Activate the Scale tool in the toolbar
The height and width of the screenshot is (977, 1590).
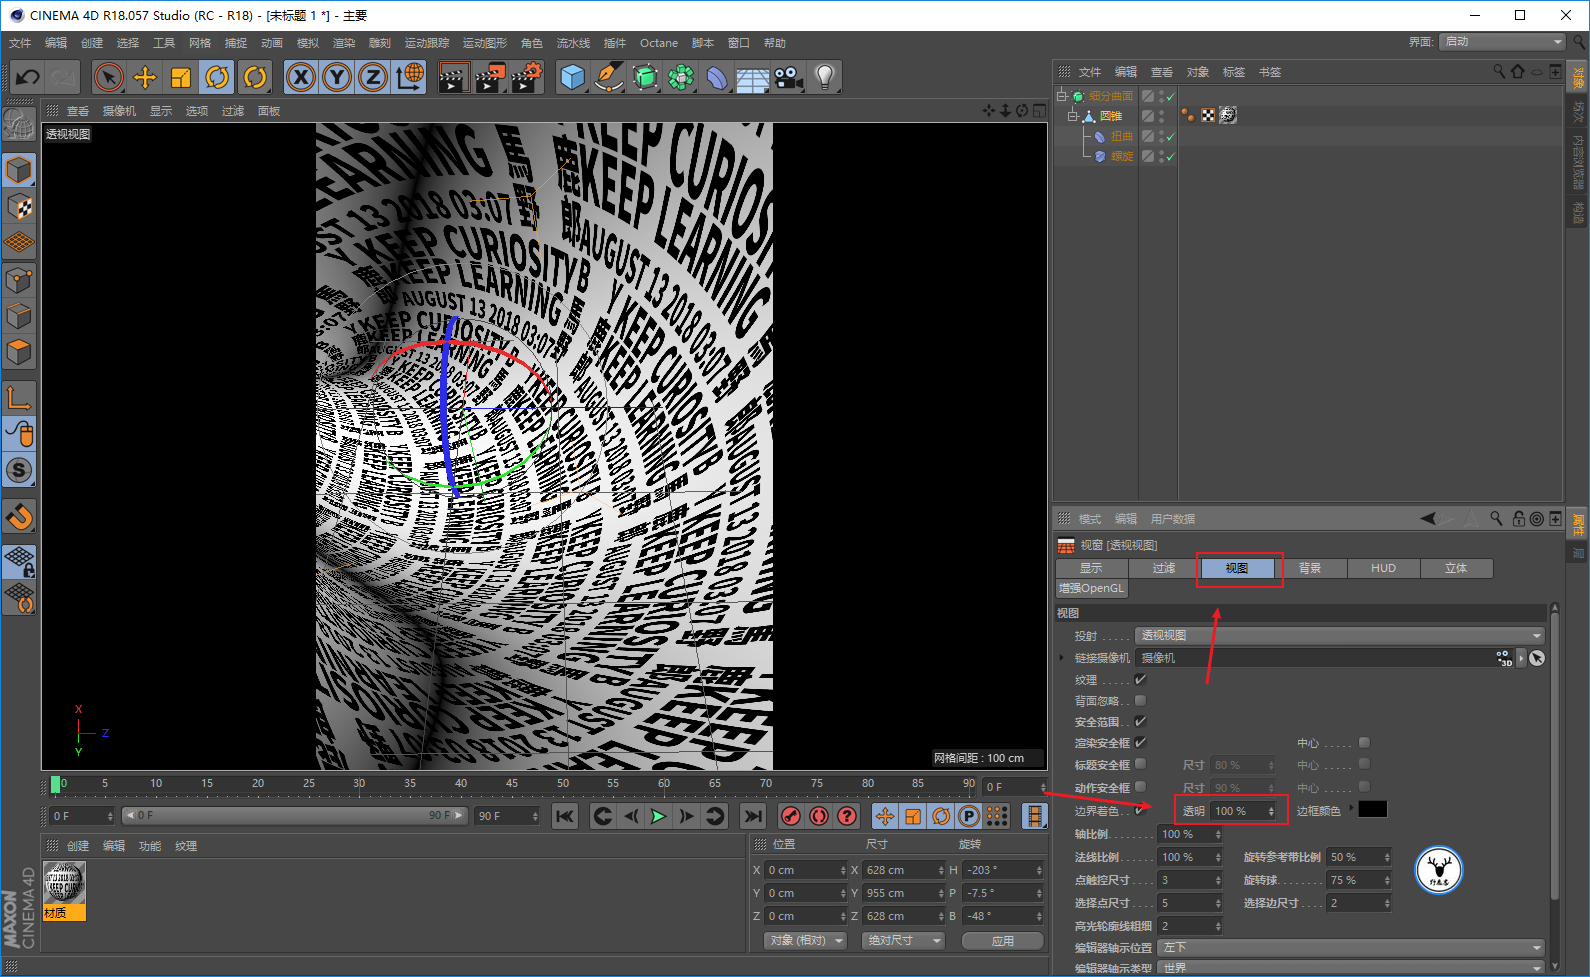[181, 77]
